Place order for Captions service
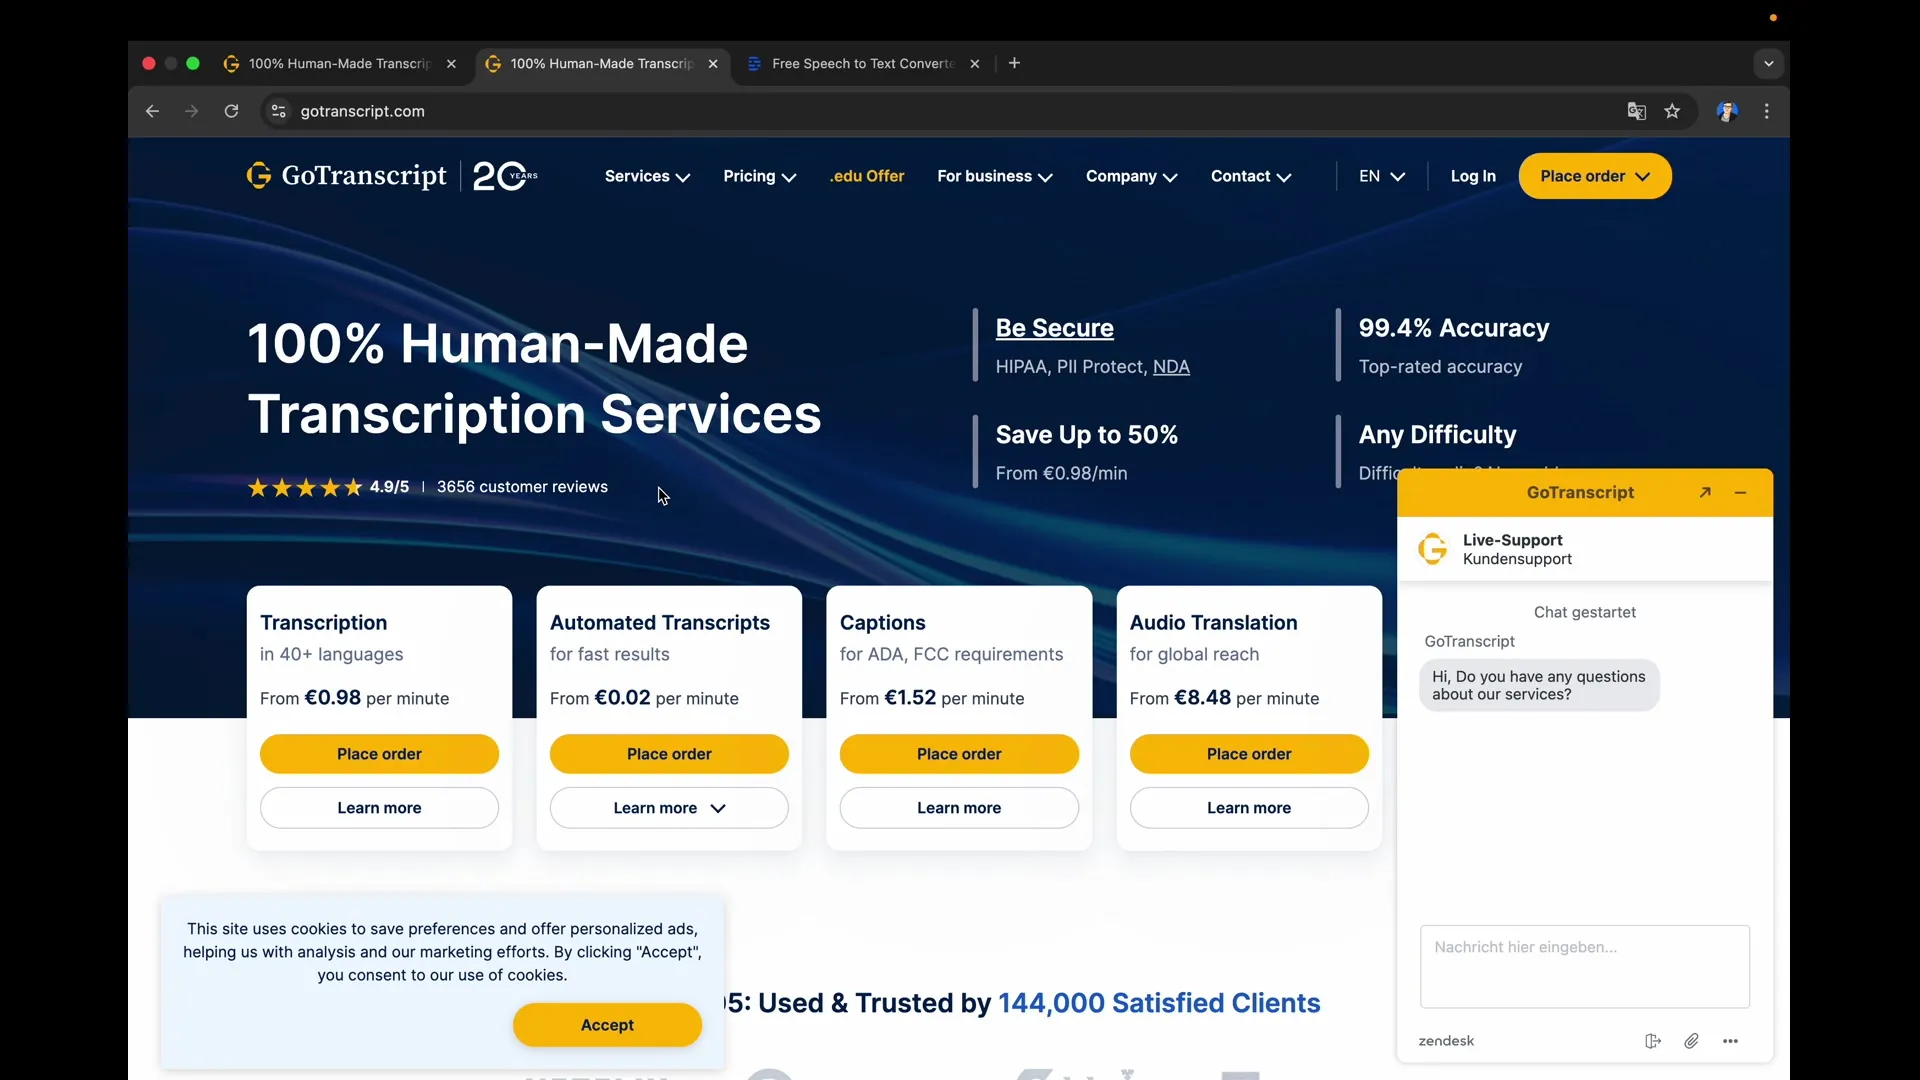 click(x=958, y=754)
